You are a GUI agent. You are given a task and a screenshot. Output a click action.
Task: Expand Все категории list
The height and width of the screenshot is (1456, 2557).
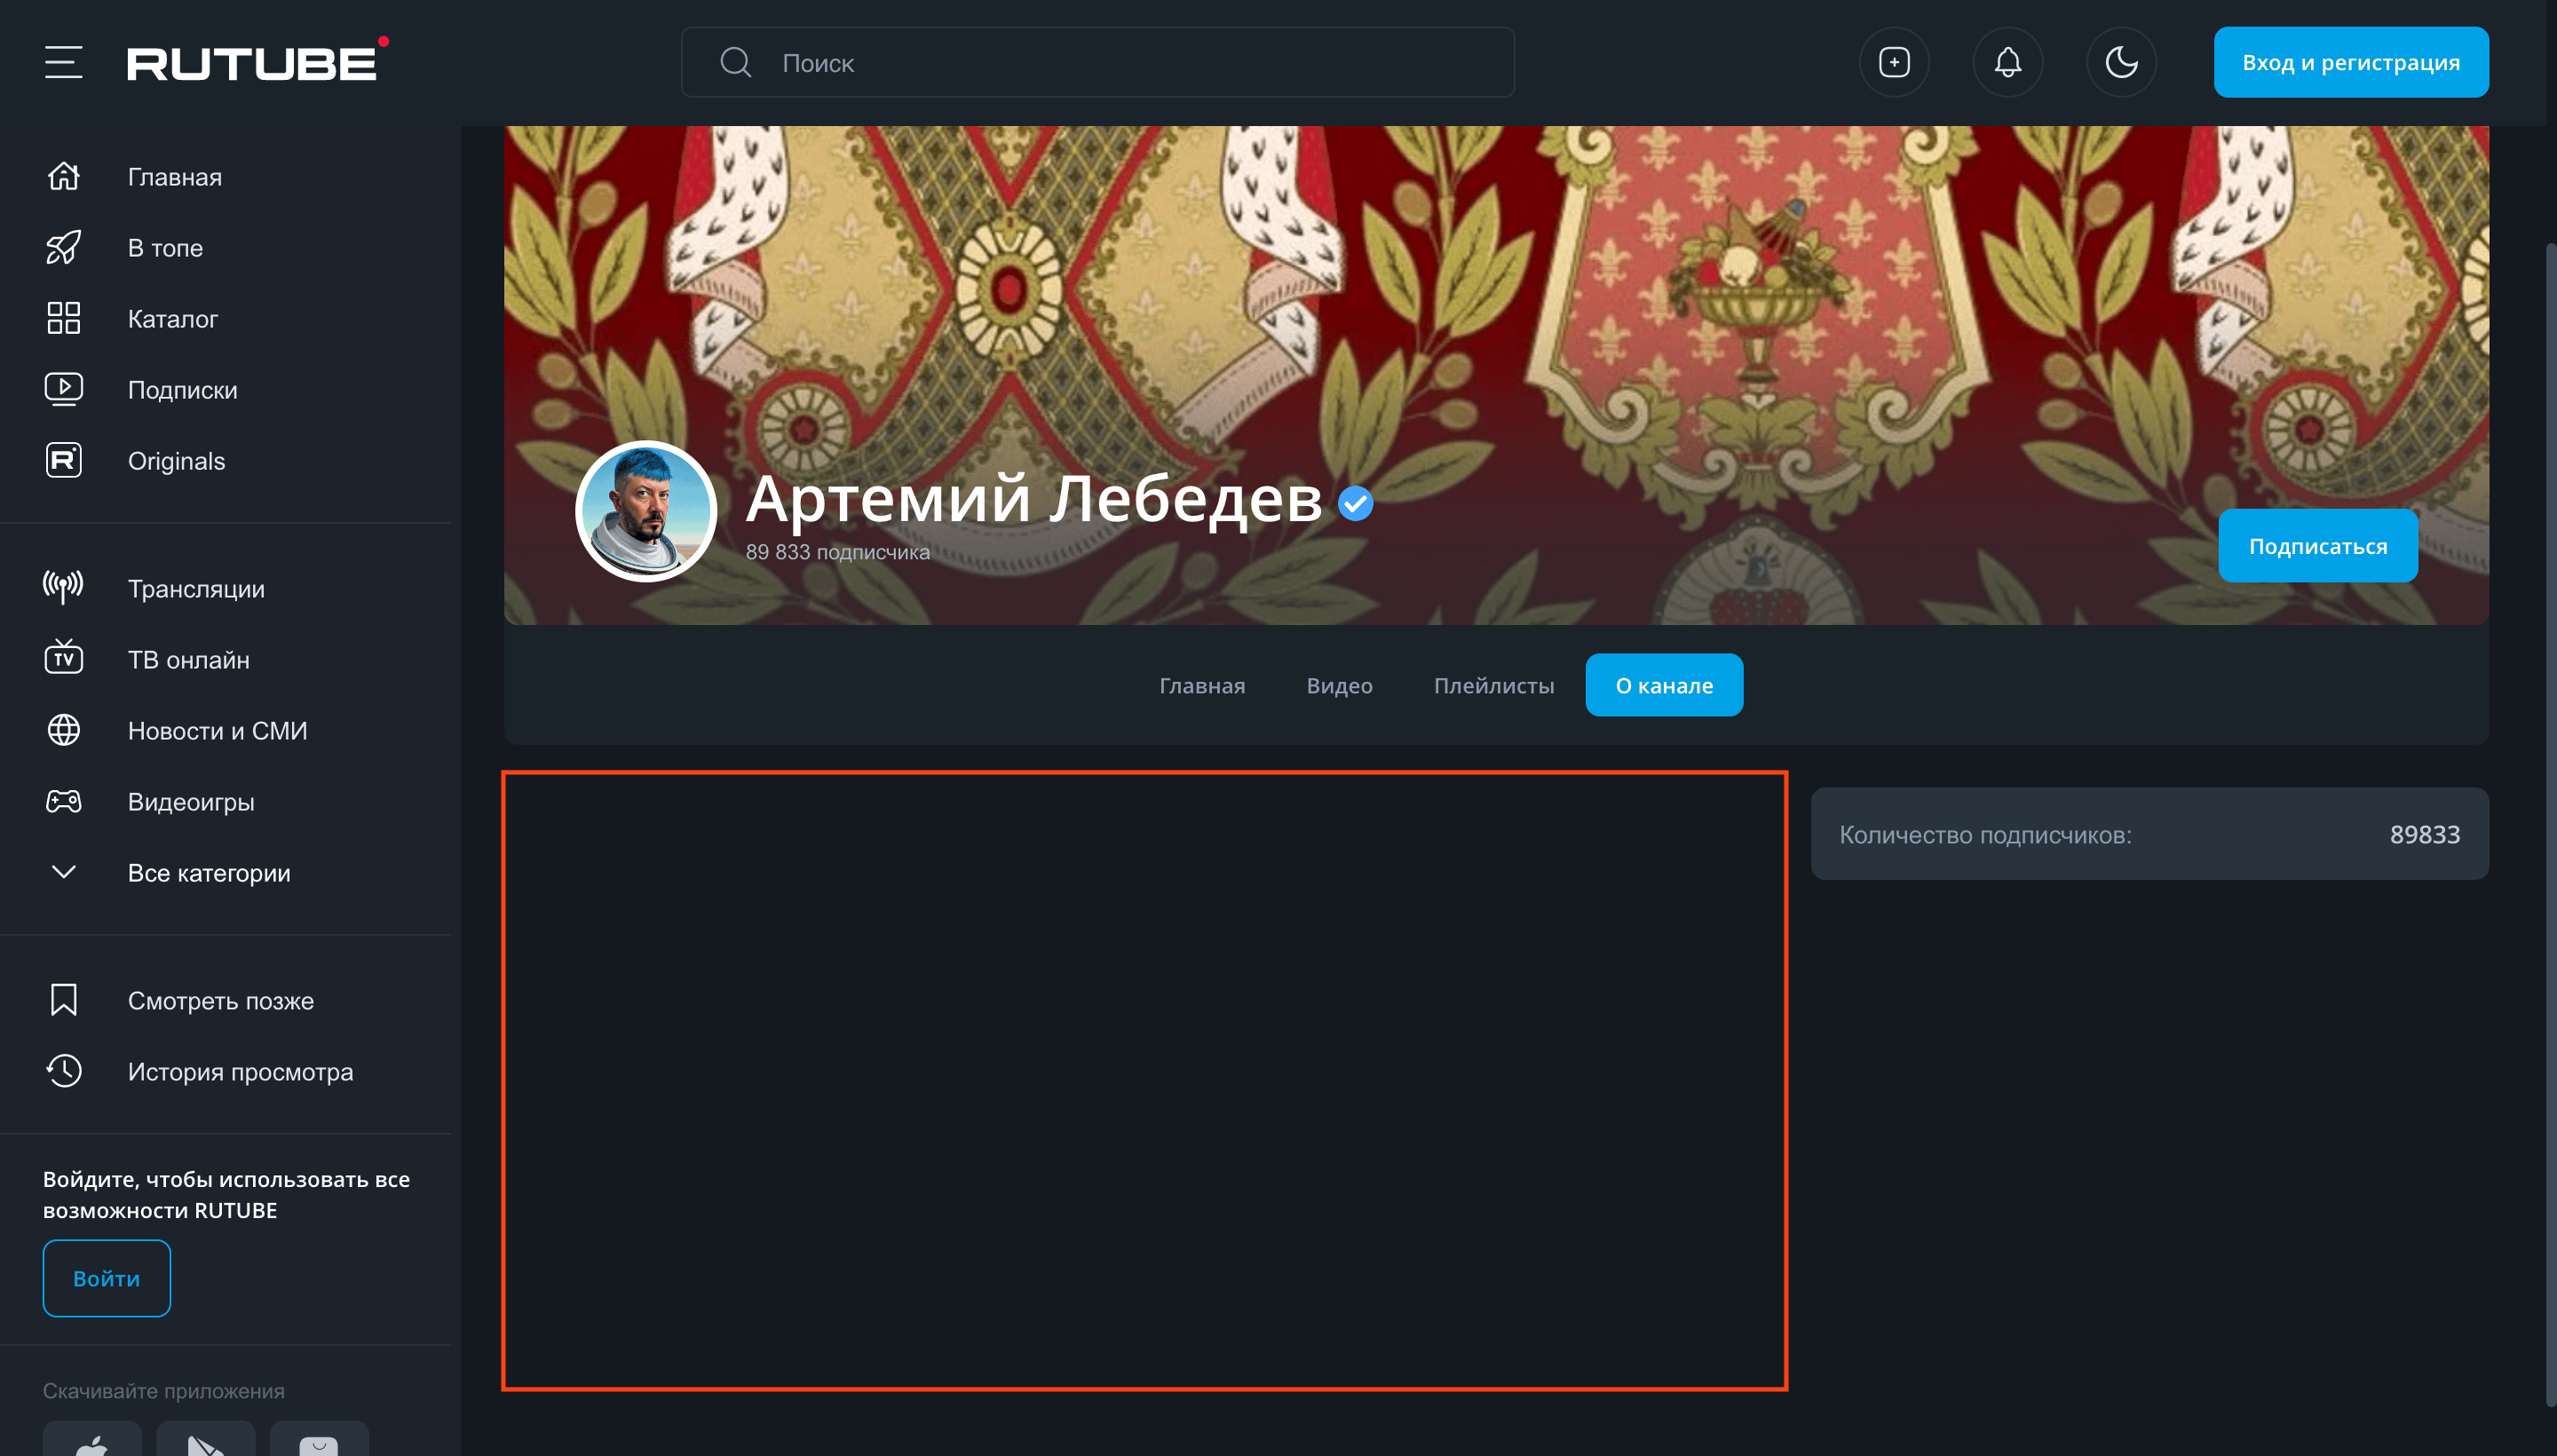pos(209,872)
